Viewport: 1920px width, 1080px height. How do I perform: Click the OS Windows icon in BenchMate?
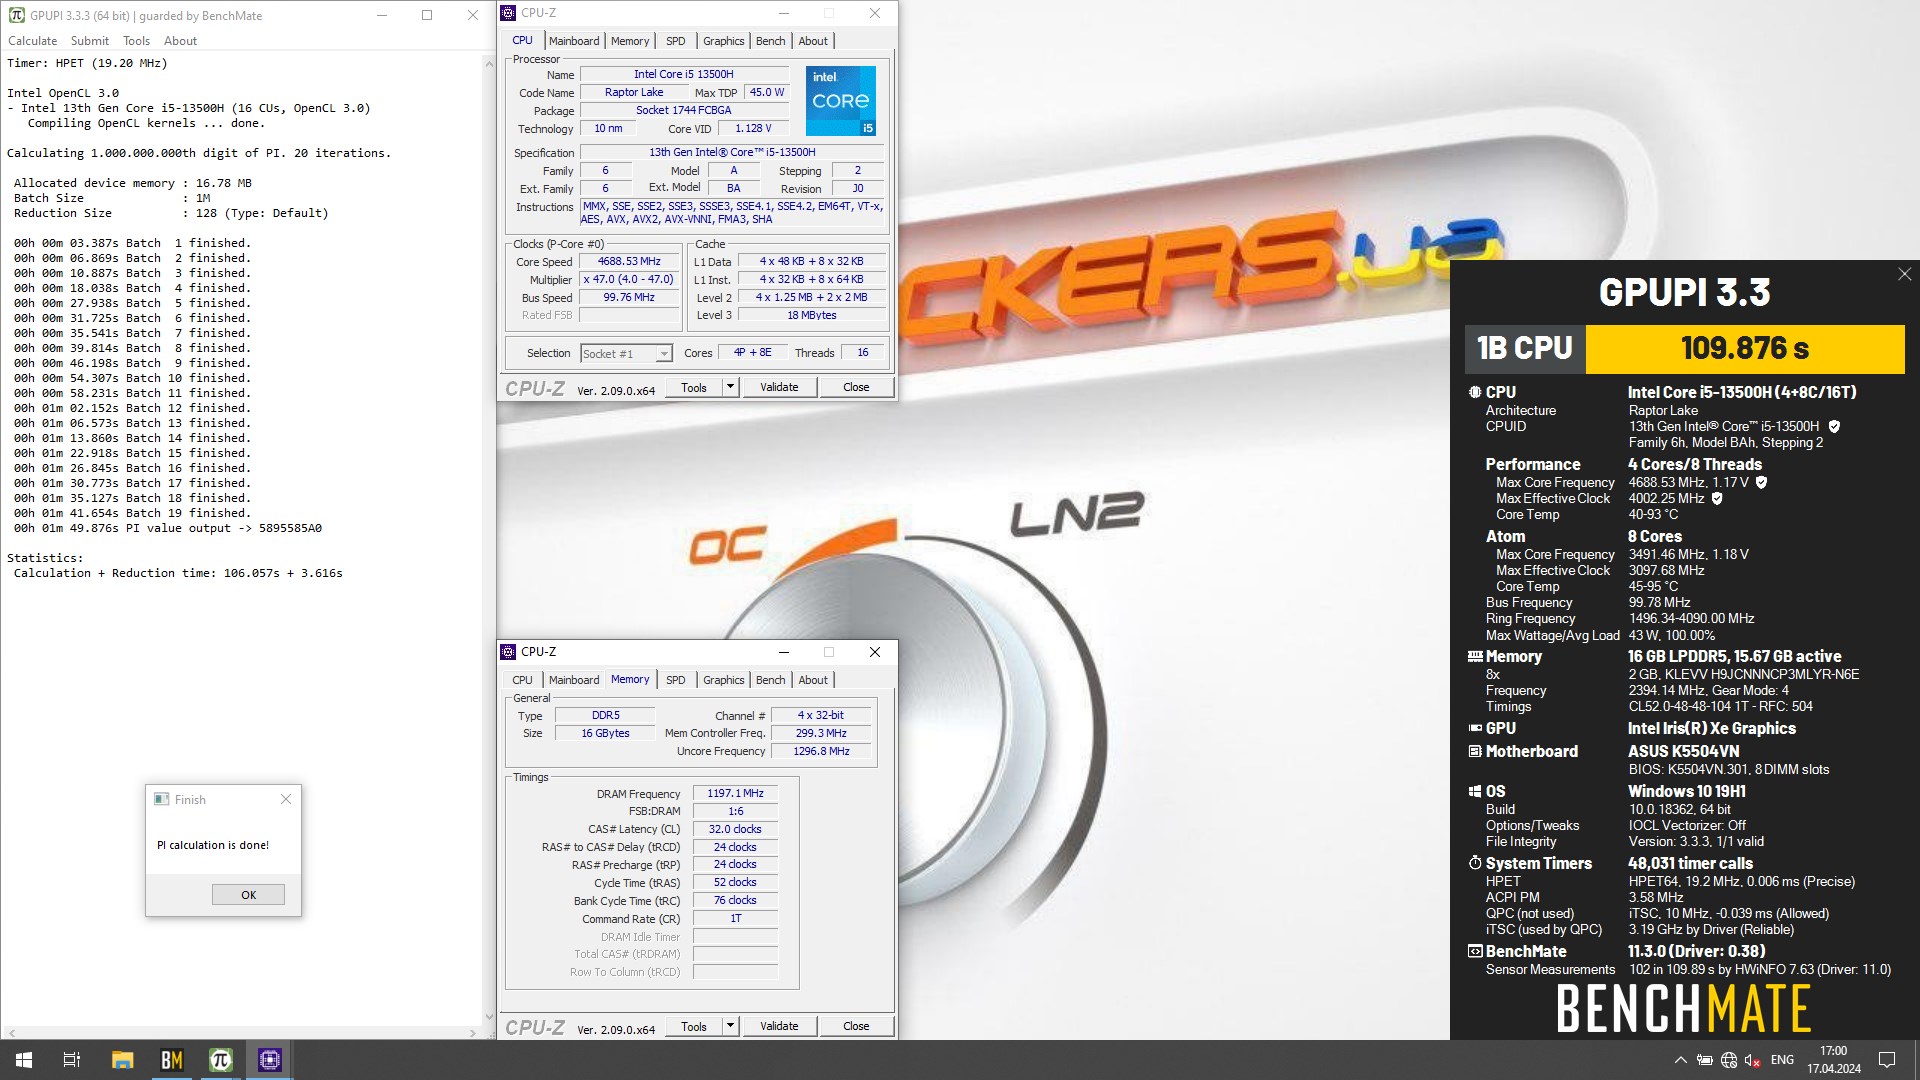(1475, 792)
